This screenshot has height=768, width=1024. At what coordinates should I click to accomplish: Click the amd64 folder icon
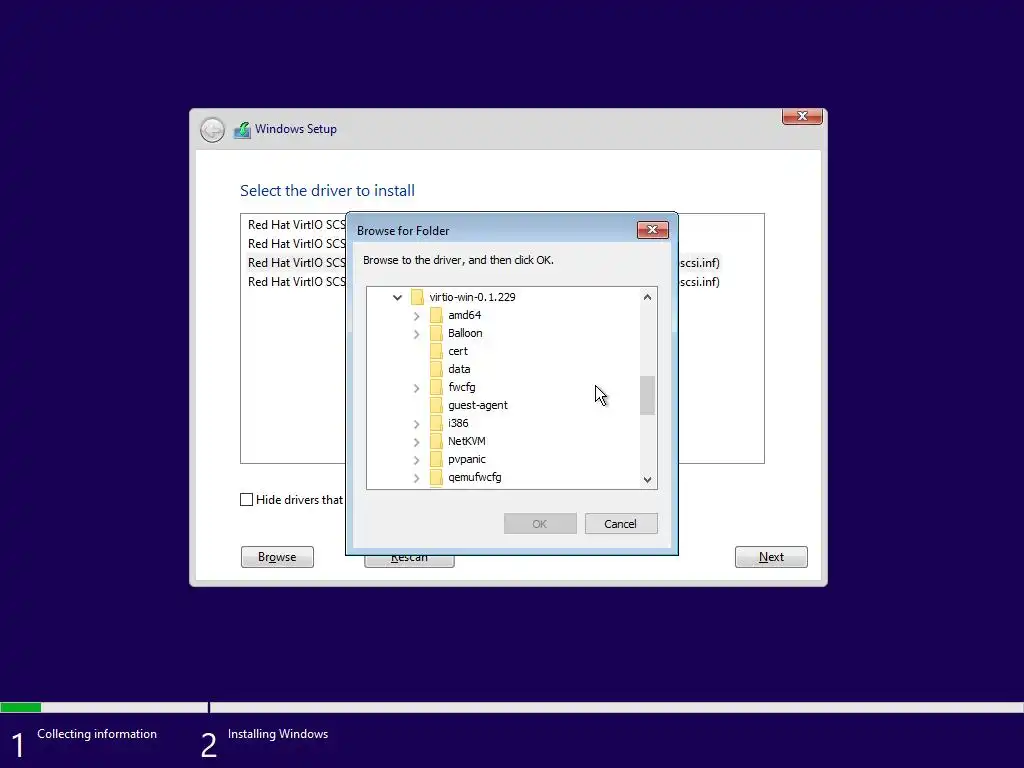coord(436,315)
